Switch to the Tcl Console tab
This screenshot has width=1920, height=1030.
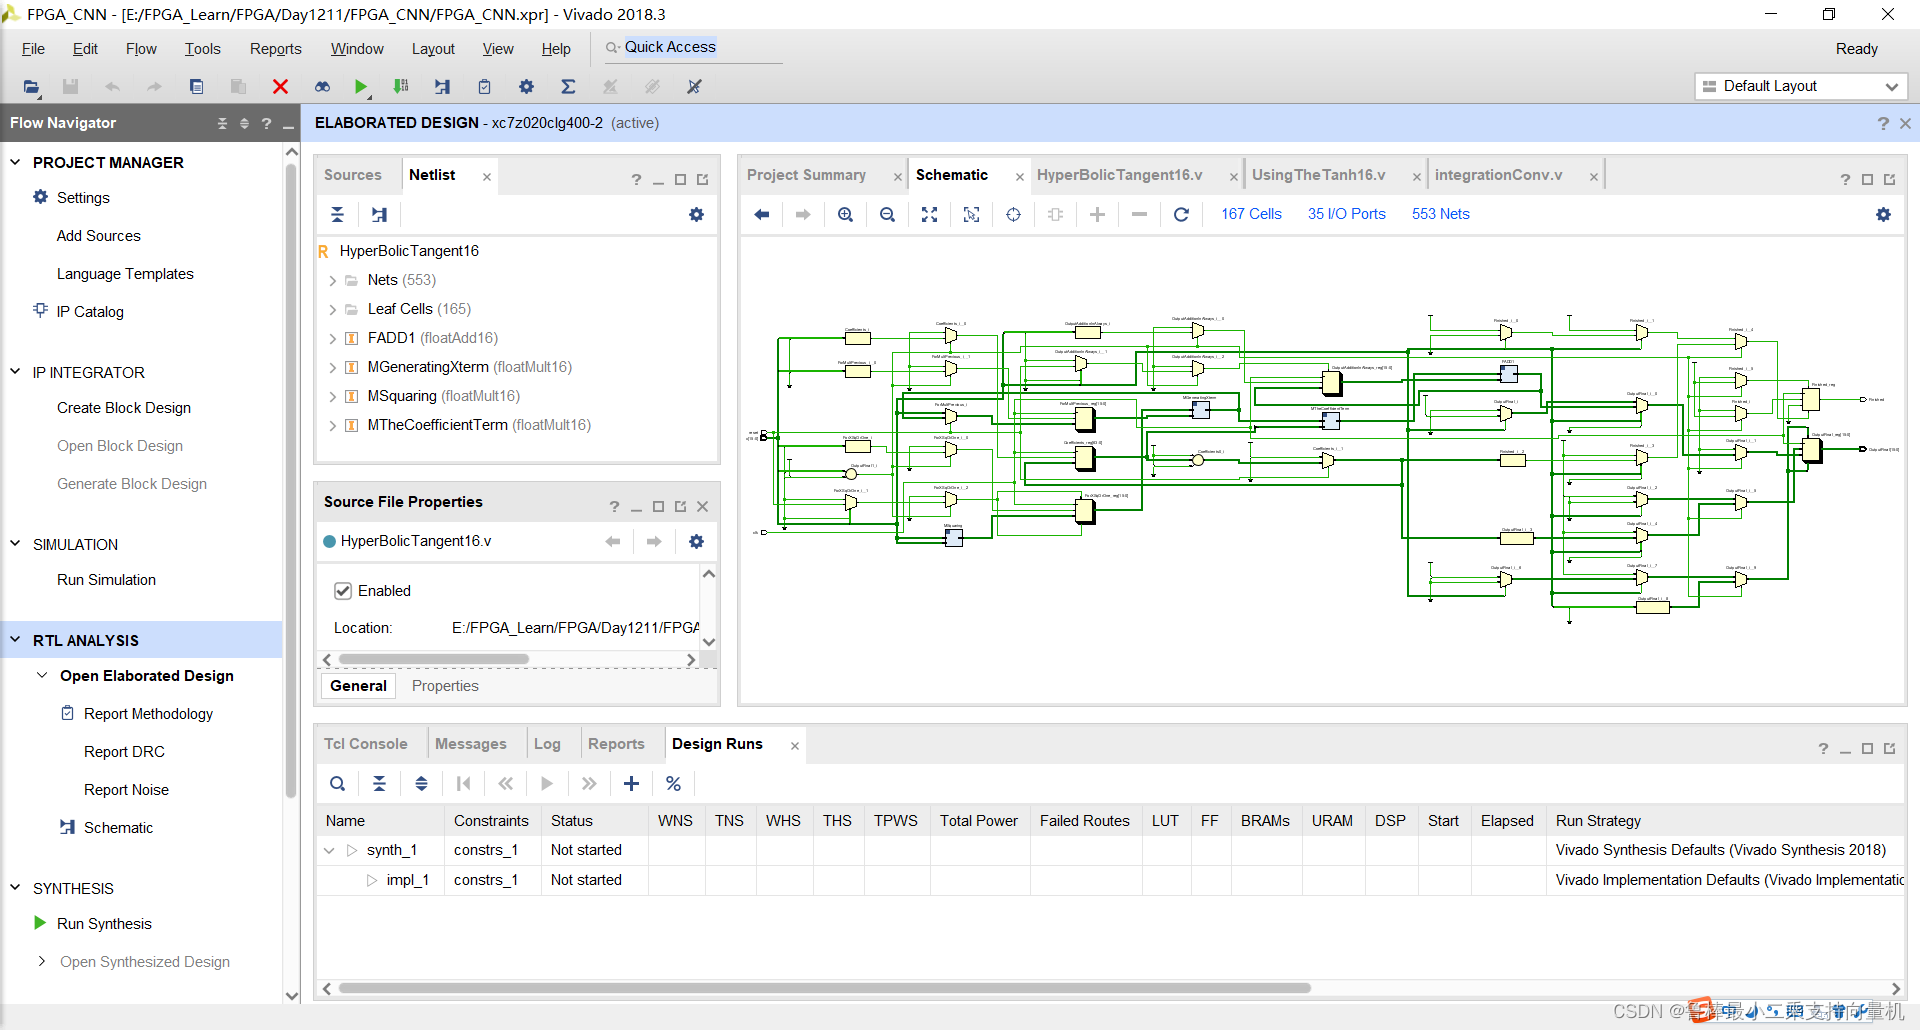click(365, 744)
